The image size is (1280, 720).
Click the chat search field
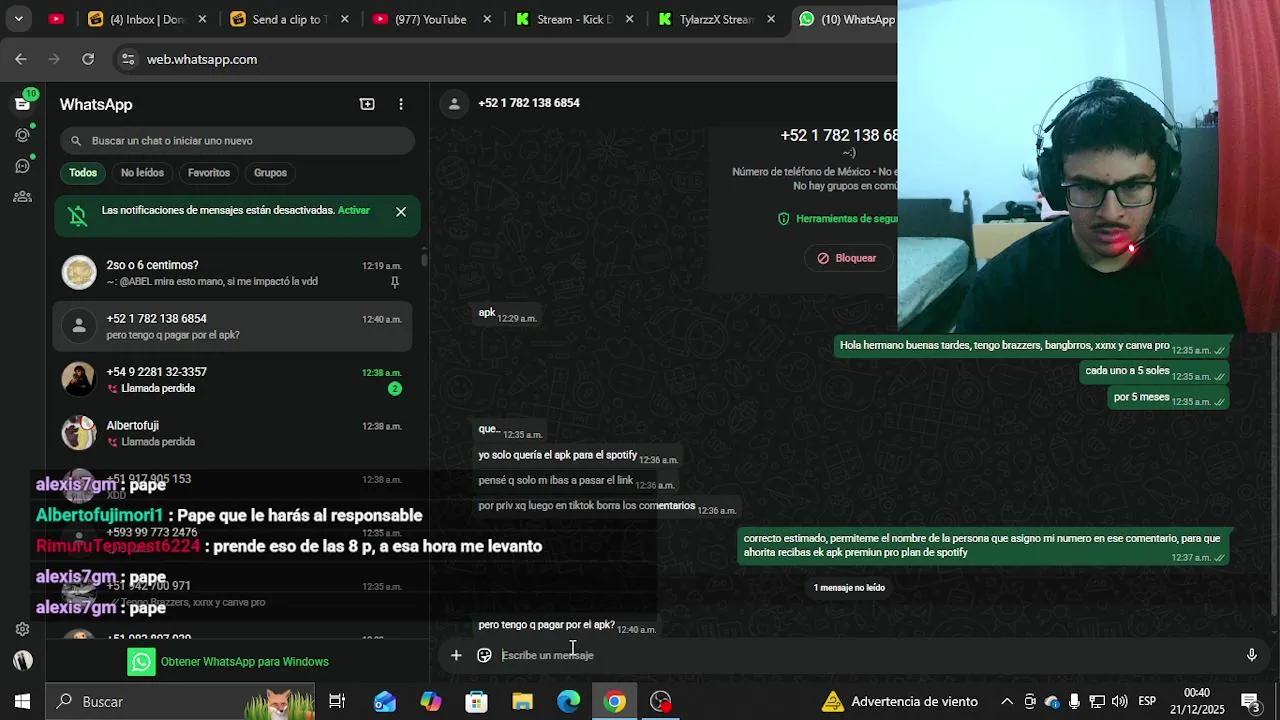[237, 141]
